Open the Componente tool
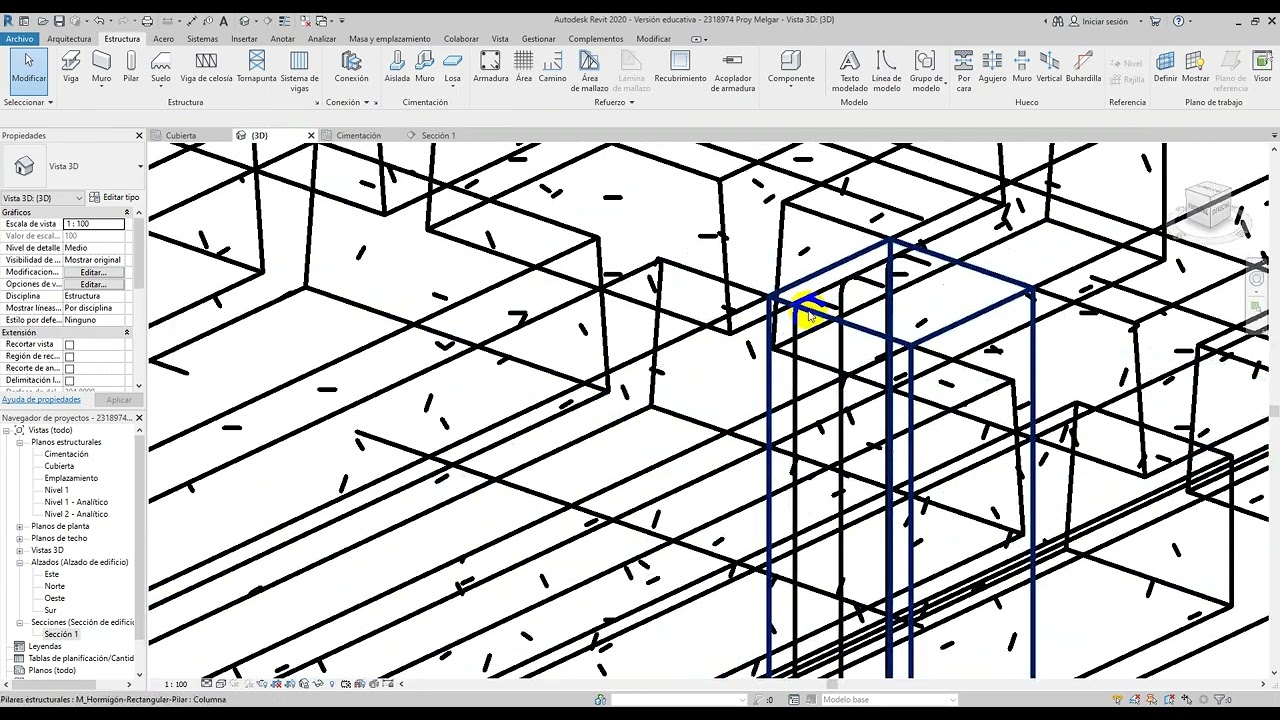Image resolution: width=1280 pixels, height=720 pixels. pos(791,68)
